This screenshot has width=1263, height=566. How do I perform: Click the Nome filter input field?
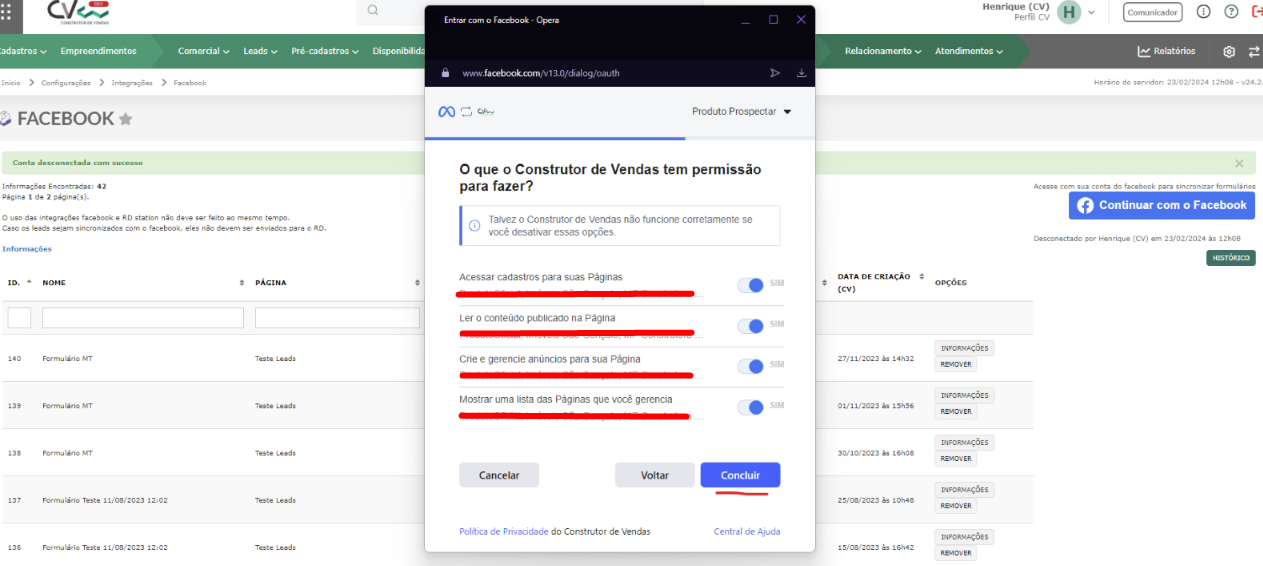[x=143, y=318]
